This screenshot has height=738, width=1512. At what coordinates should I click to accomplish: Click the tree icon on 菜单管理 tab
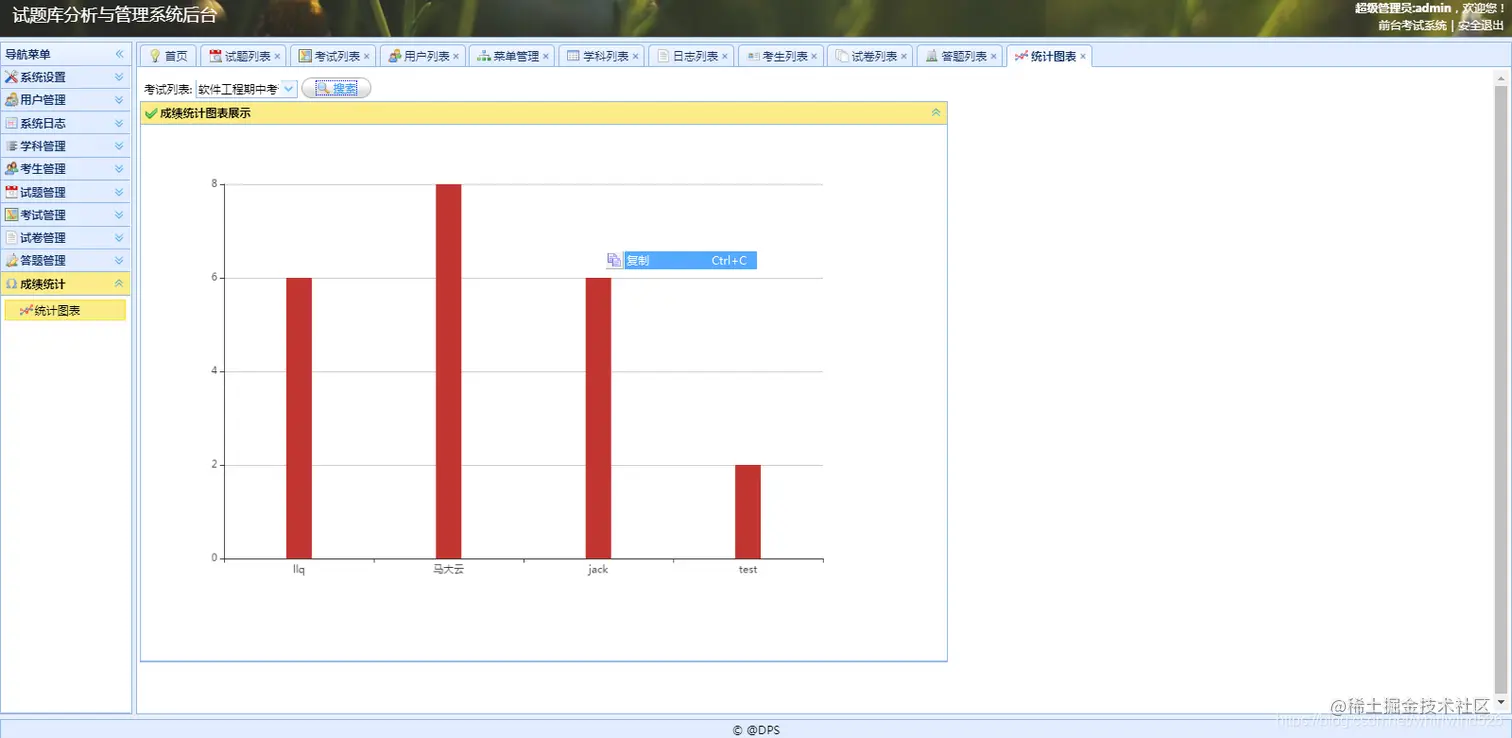[484, 56]
